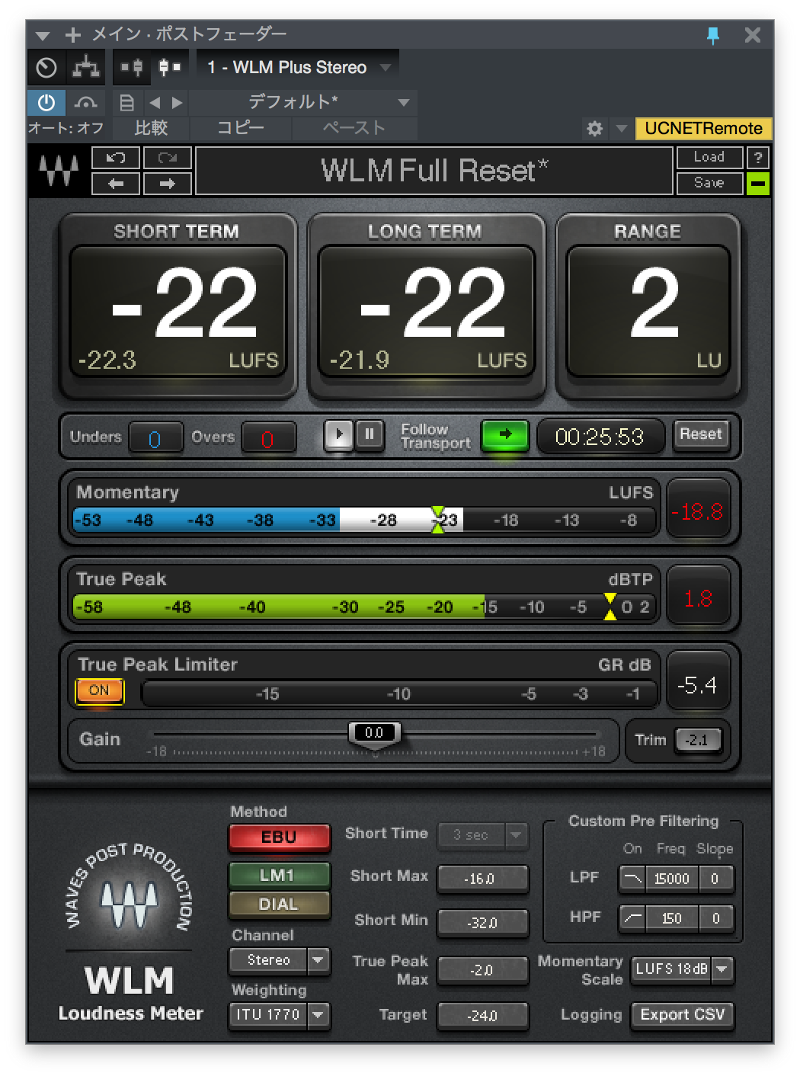
Task: Click the UCNETRemote button
Action: tap(703, 128)
